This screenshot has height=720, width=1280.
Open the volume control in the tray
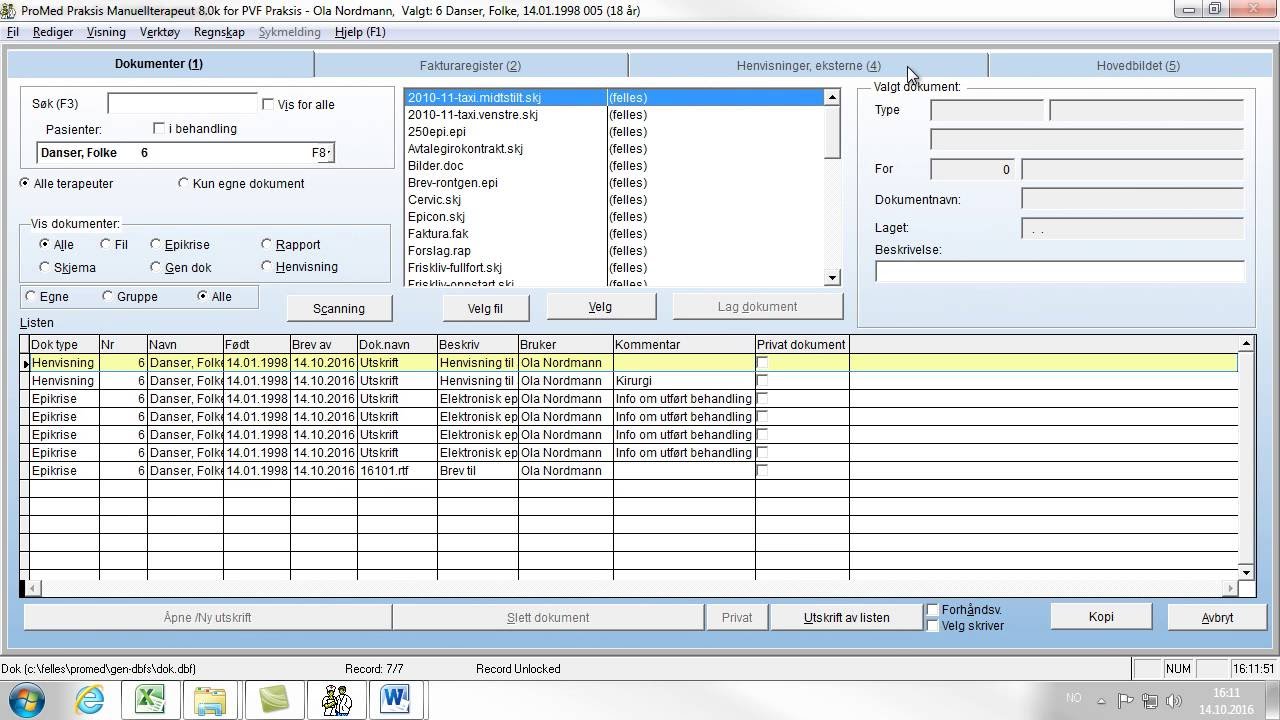point(1173,700)
